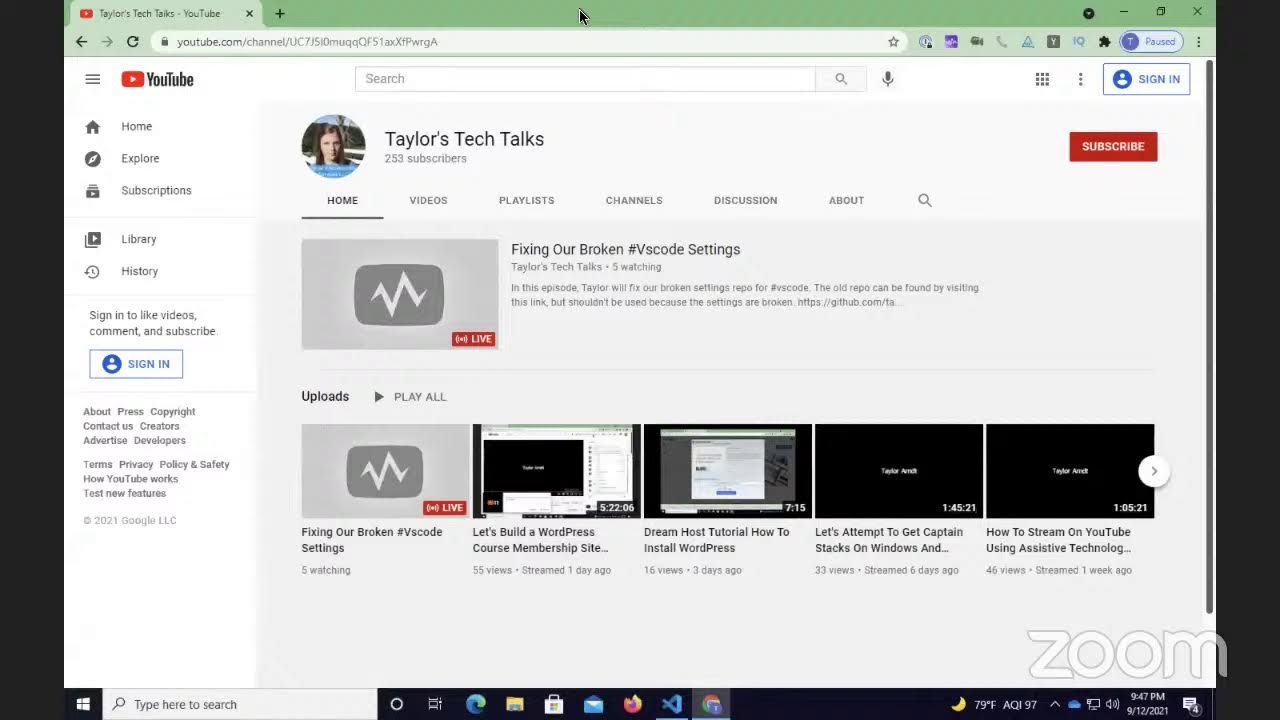Bookmark this page with the star icon
The height and width of the screenshot is (720, 1280).
(893, 42)
